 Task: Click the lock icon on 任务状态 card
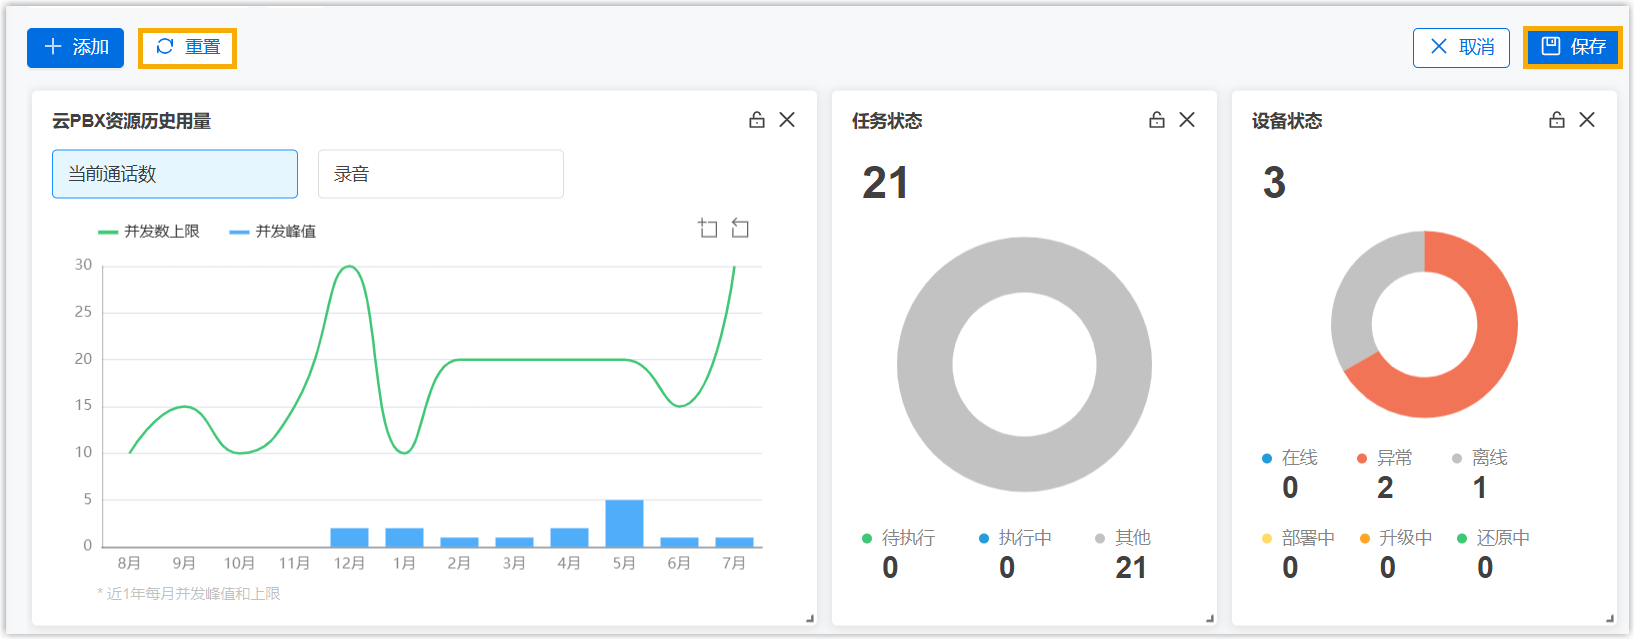pyautogui.click(x=1157, y=120)
